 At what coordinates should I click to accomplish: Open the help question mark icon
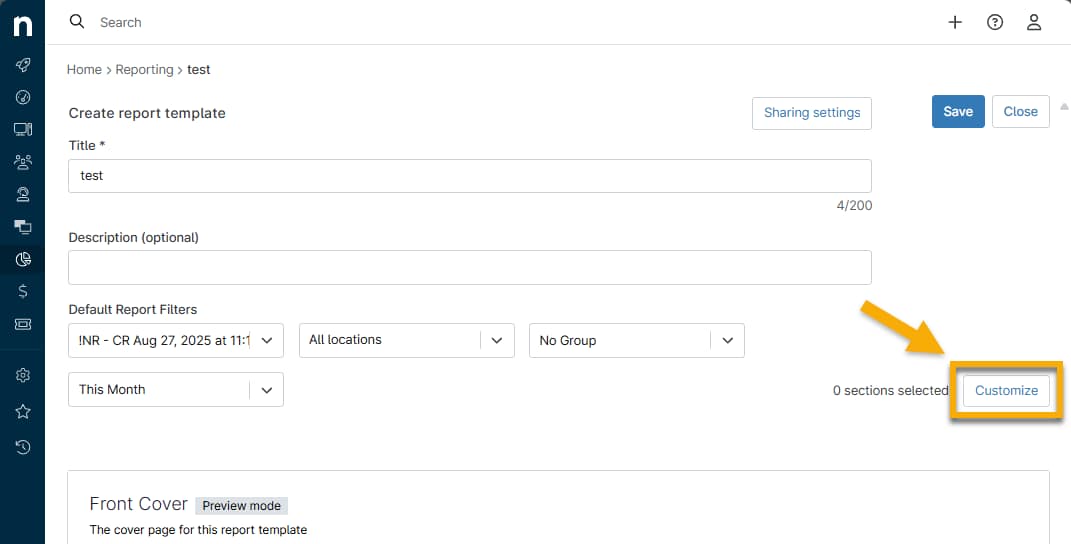[x=995, y=22]
